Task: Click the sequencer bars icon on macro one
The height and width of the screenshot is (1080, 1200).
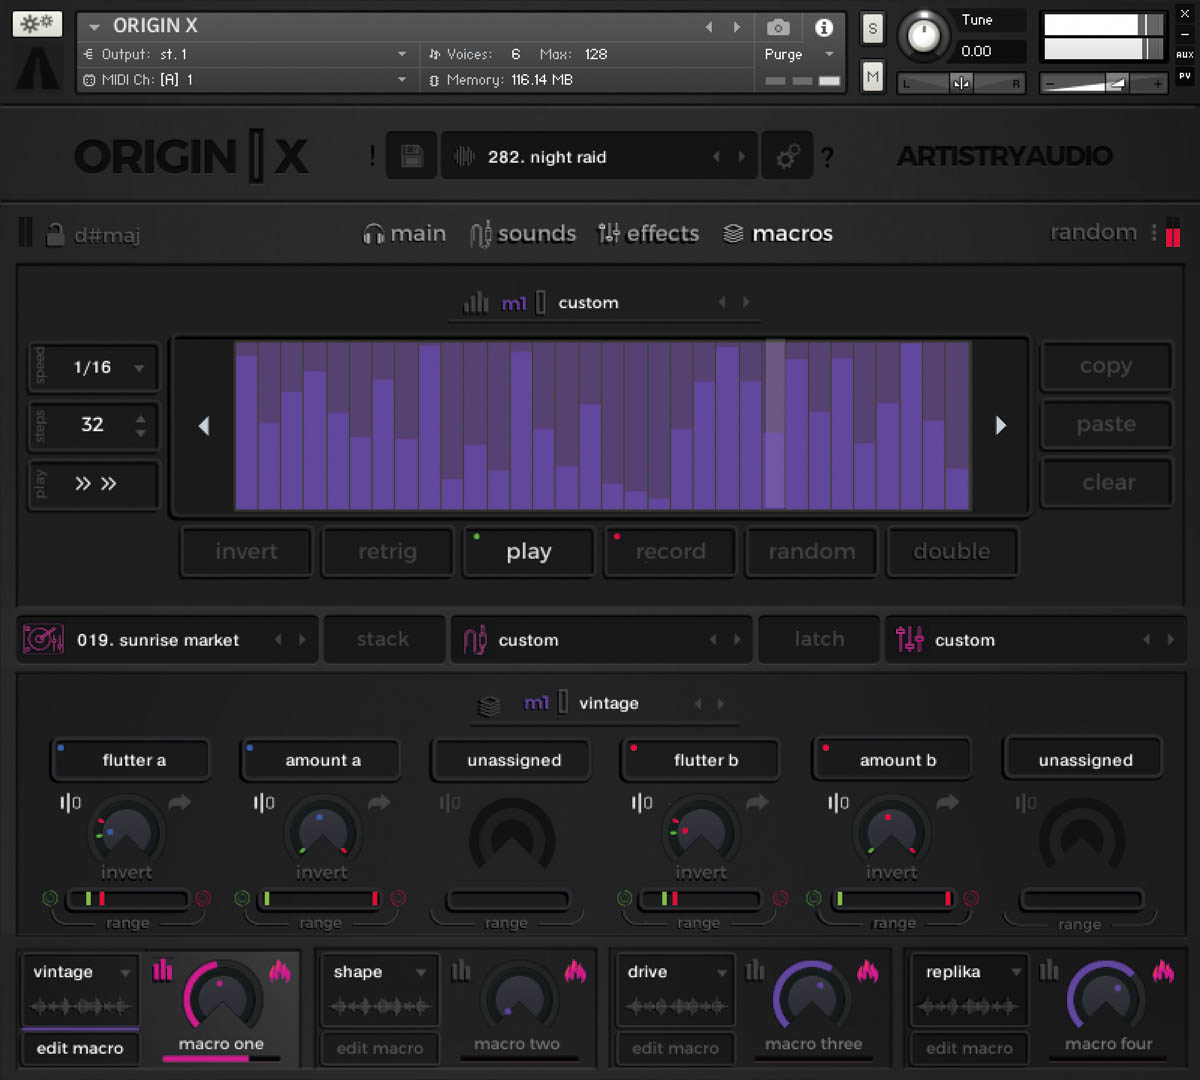Action: (x=163, y=970)
